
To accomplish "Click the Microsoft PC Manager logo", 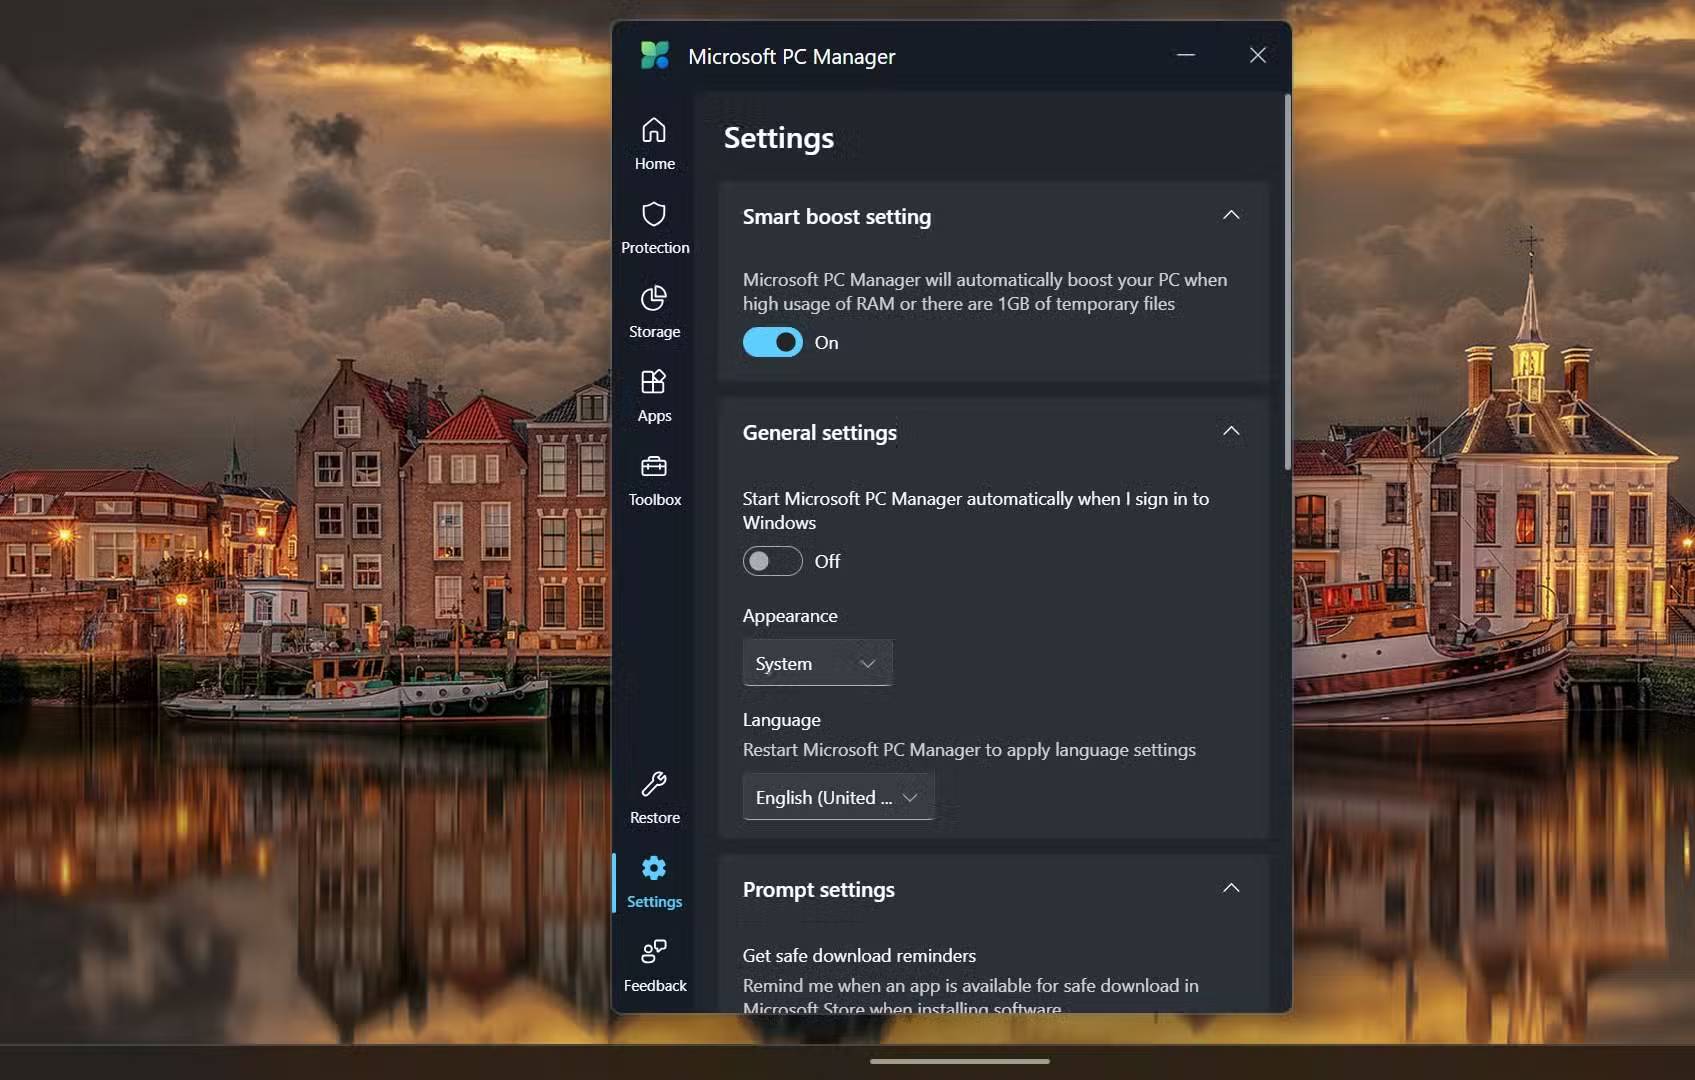I will (x=655, y=56).
